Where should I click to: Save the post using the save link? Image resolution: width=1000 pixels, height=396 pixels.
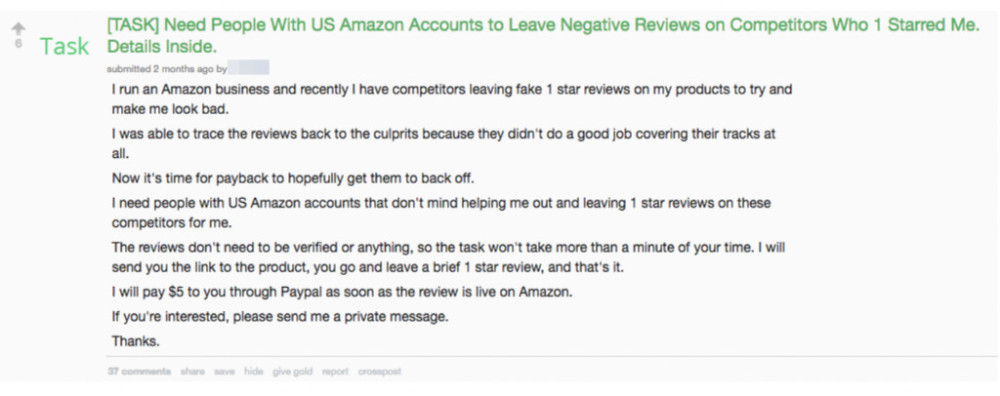coord(224,371)
